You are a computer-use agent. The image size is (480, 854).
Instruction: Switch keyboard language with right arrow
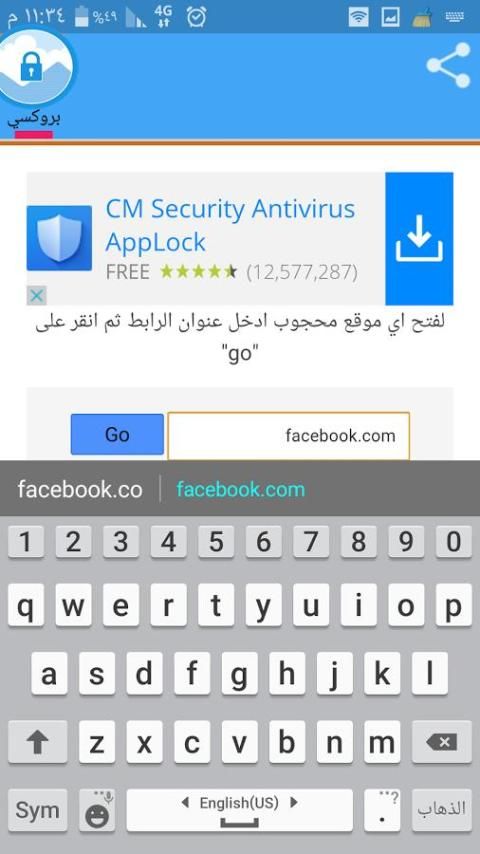pyautogui.click(x=294, y=802)
